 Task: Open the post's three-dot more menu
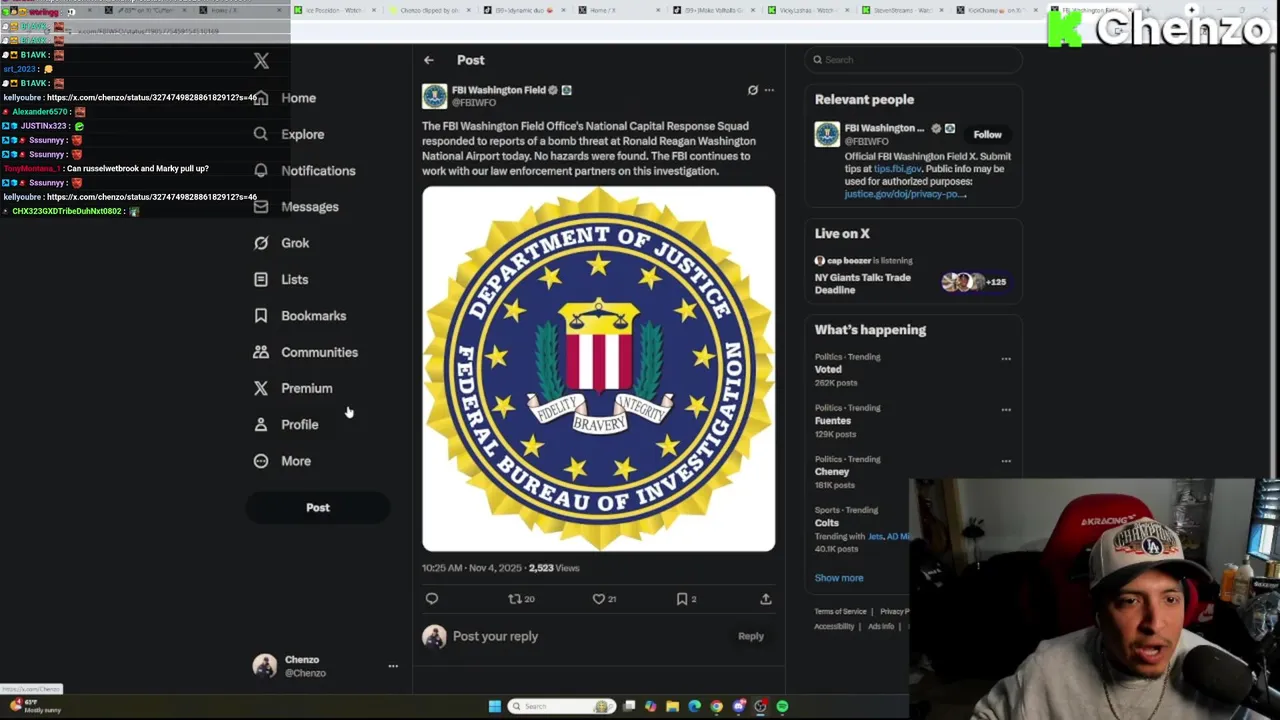click(769, 90)
